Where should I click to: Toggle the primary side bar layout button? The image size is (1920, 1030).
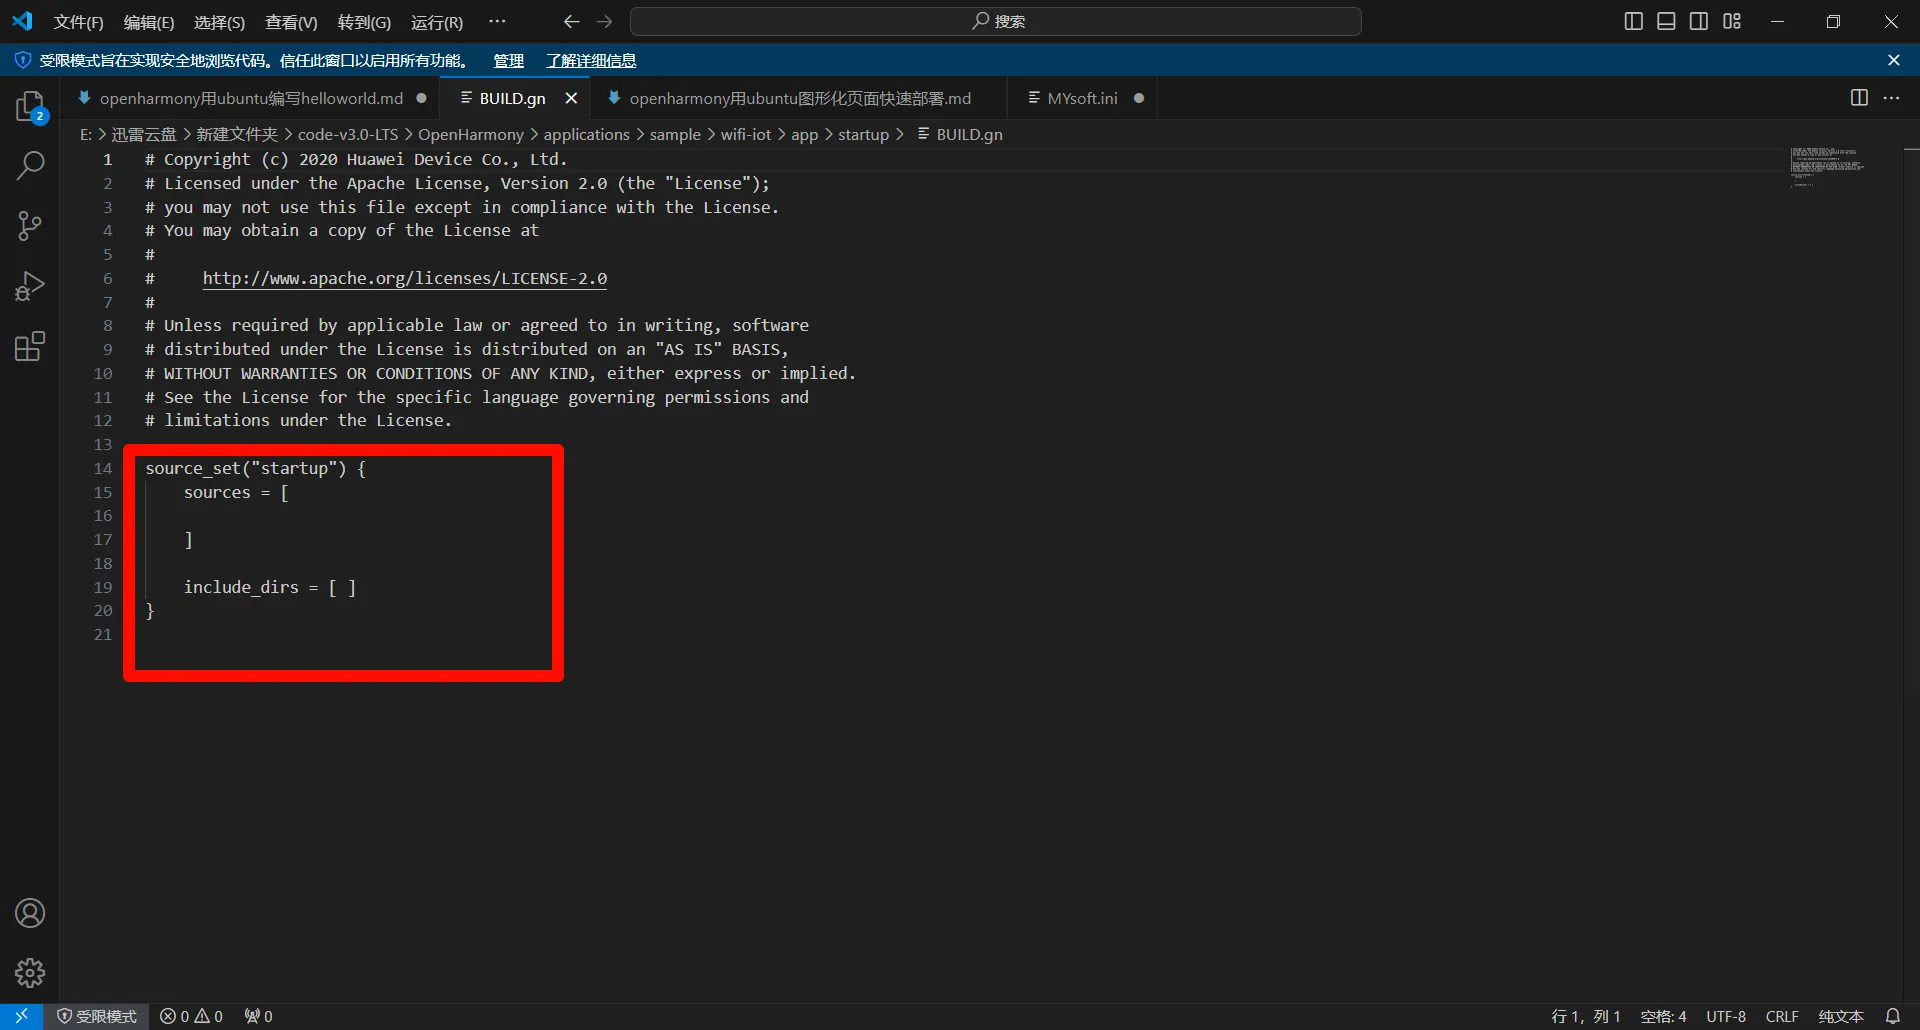pyautogui.click(x=1633, y=21)
